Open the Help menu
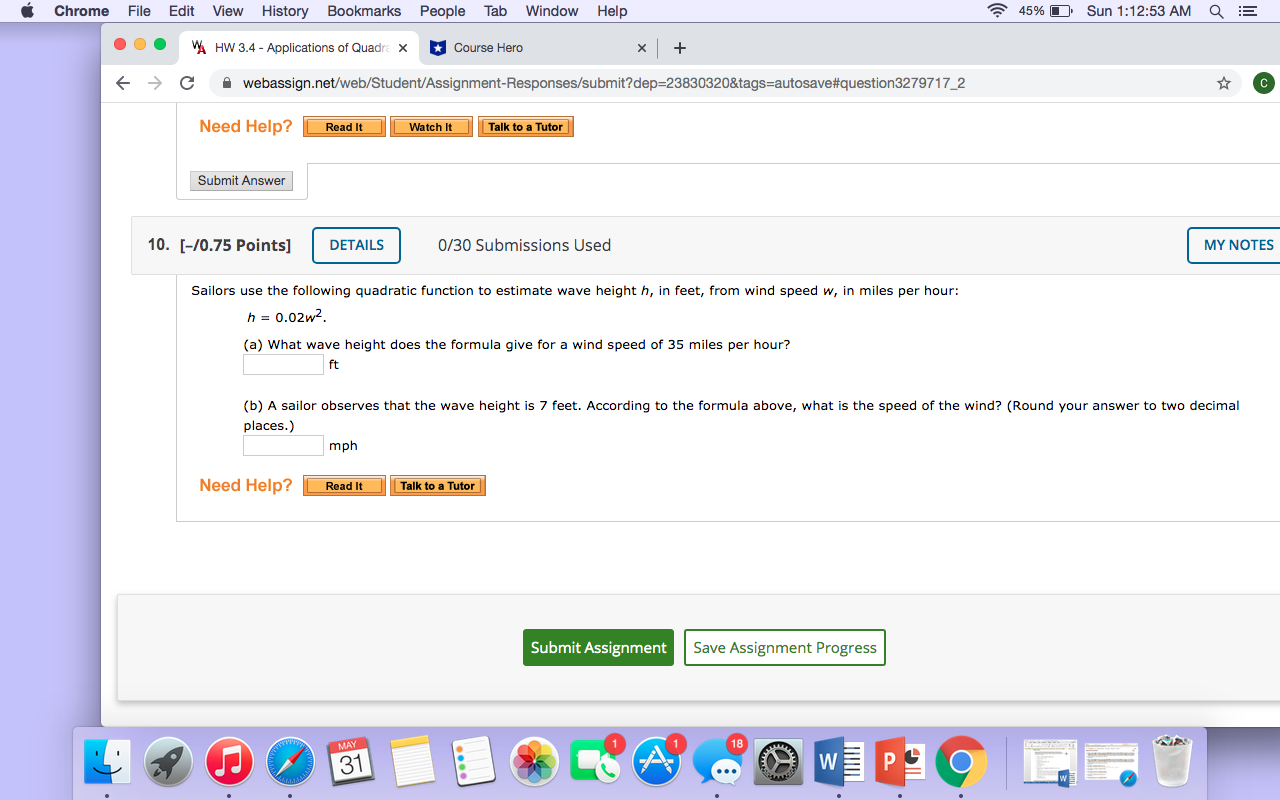1280x800 pixels. [x=612, y=11]
